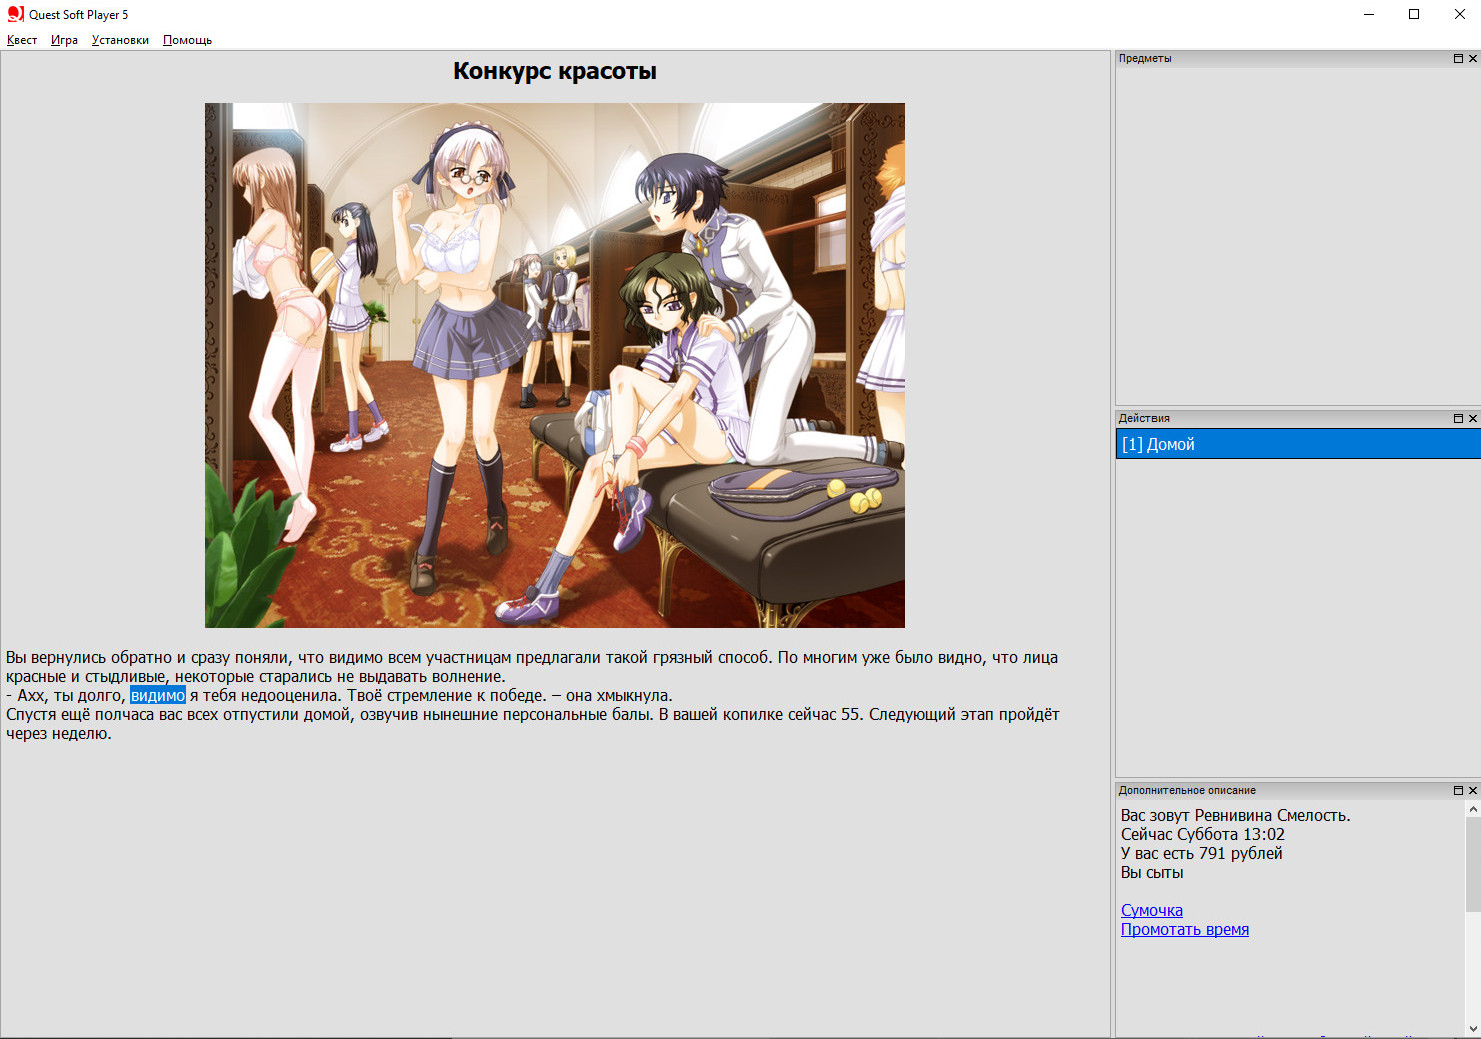Image resolution: width=1481 pixels, height=1039 pixels.
Task: Click the Конкурс красоты heading
Action: coord(555,71)
